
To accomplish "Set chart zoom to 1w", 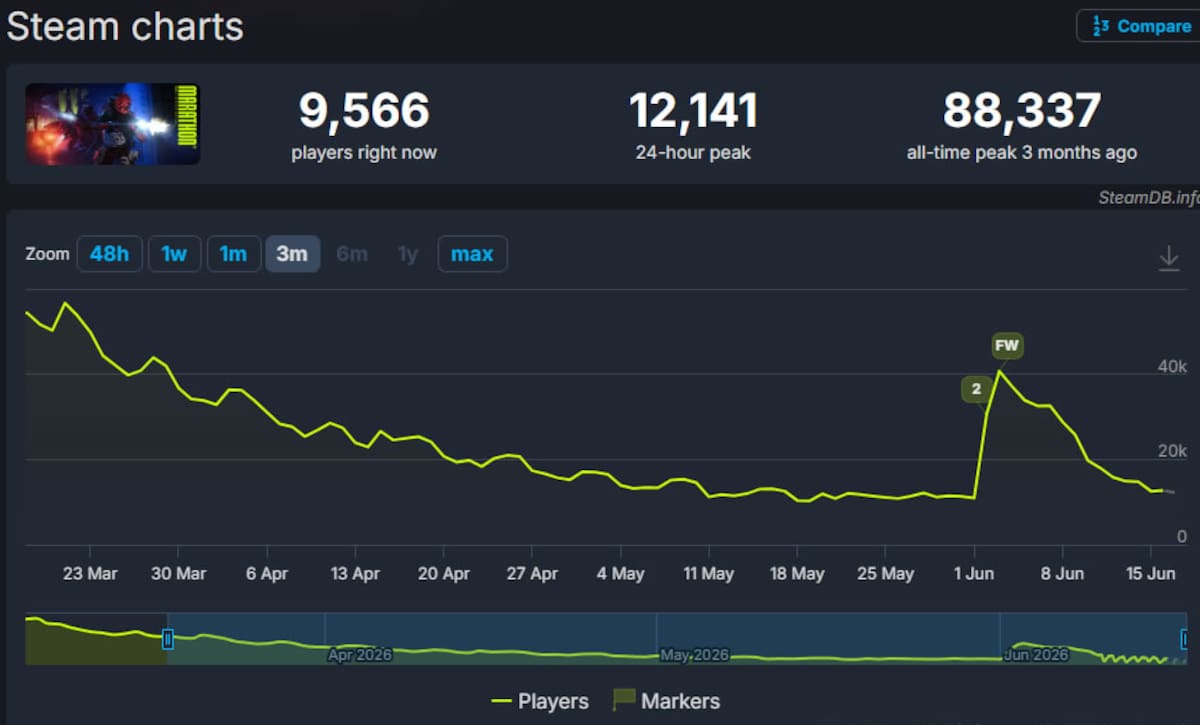I will click(175, 254).
